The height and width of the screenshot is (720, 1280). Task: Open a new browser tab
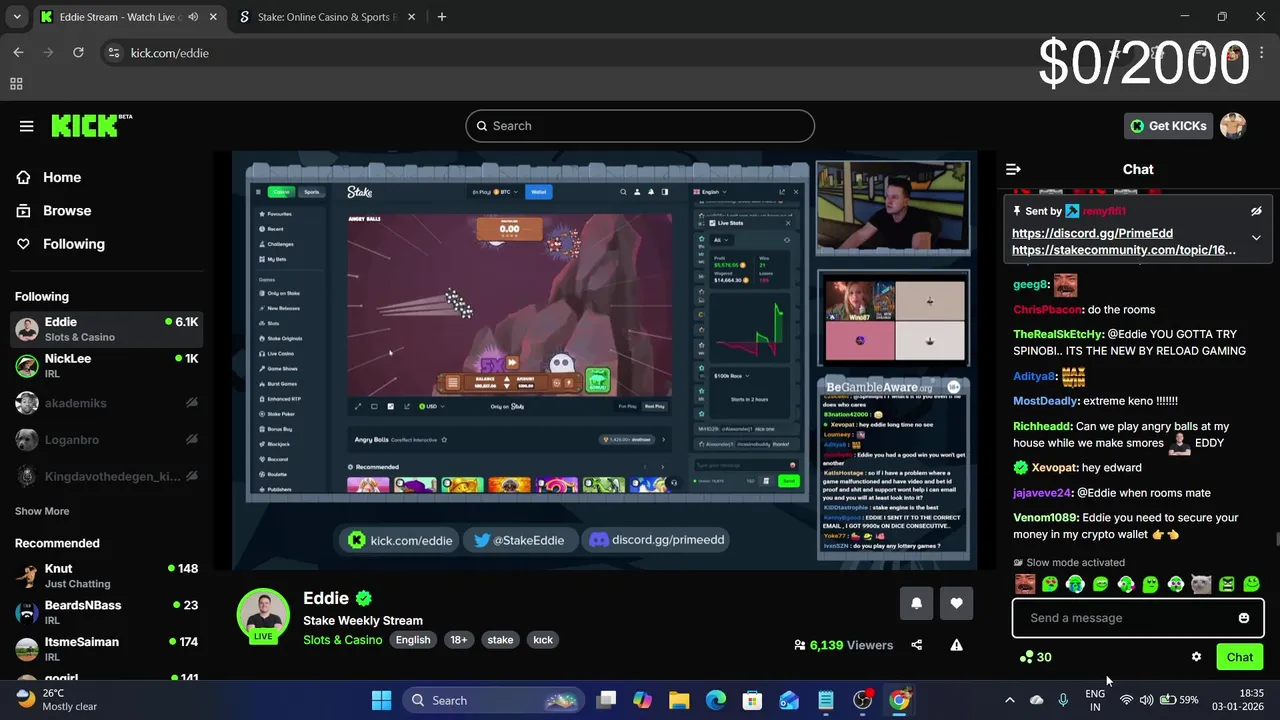[442, 17]
